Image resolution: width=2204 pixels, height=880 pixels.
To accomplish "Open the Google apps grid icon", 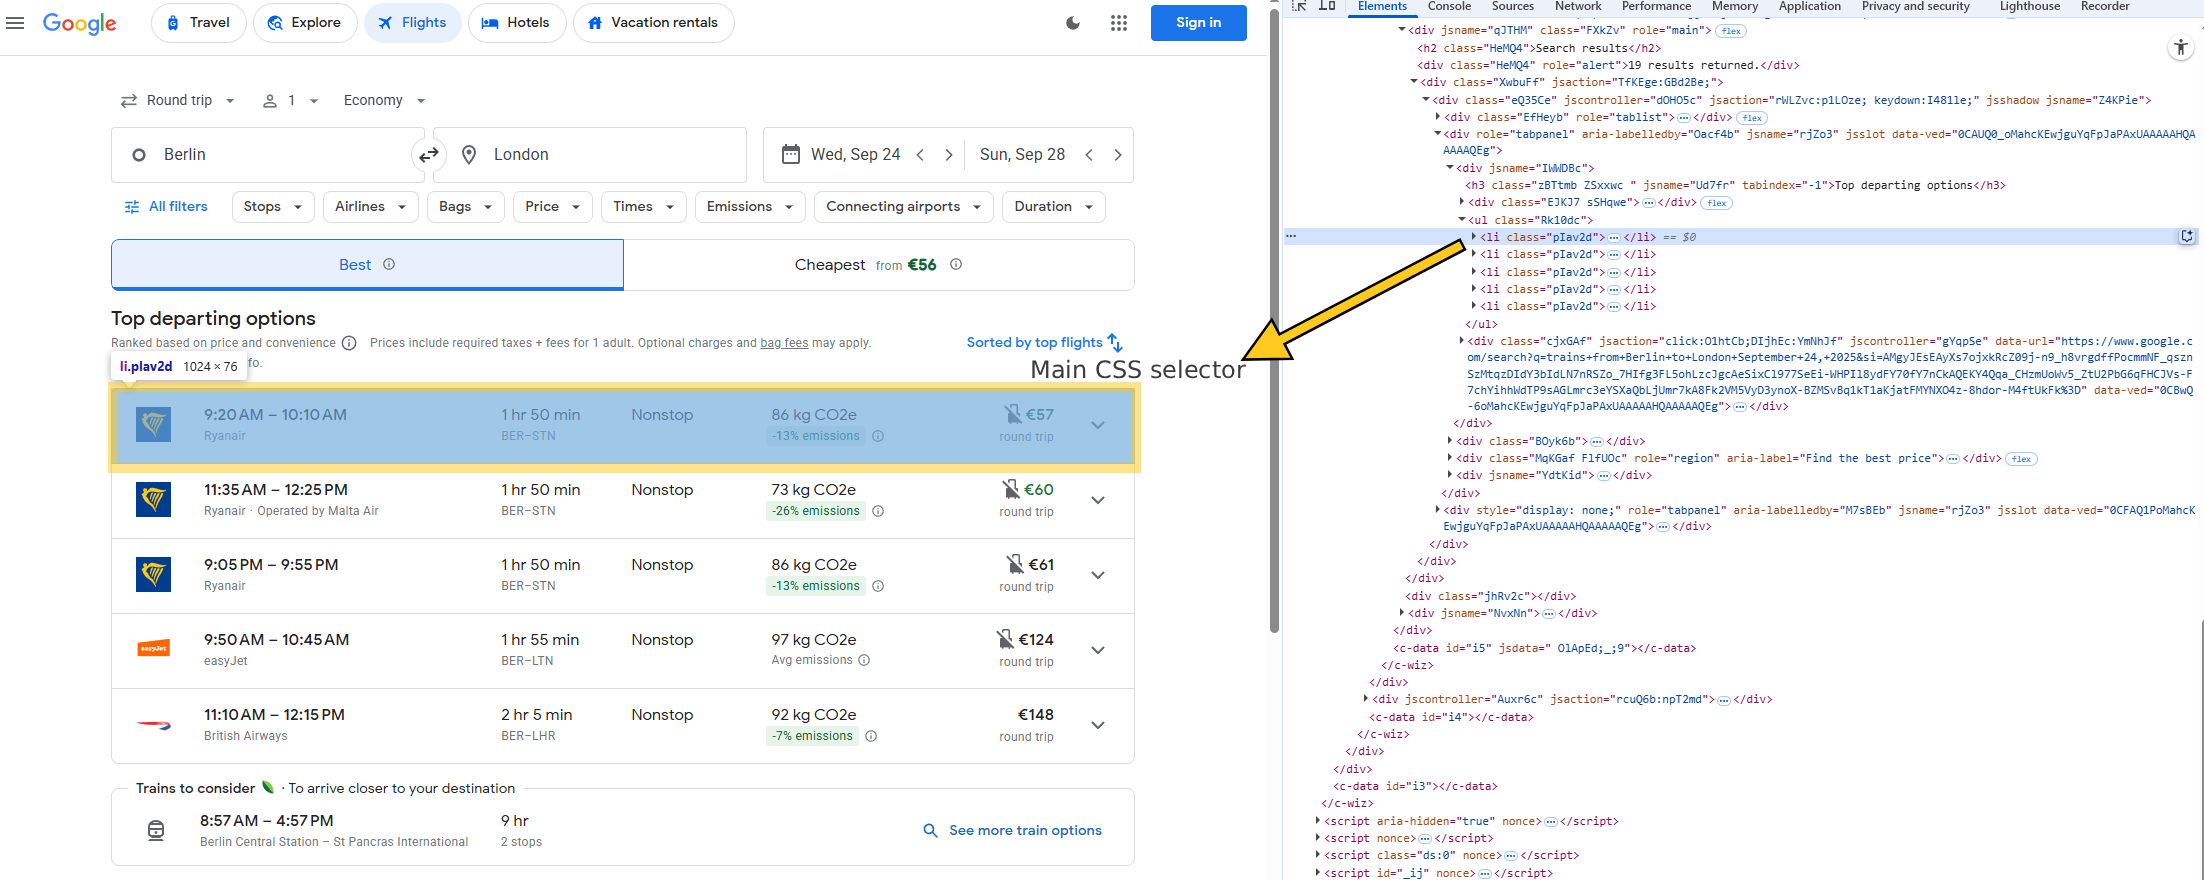I will pyautogui.click(x=1119, y=23).
